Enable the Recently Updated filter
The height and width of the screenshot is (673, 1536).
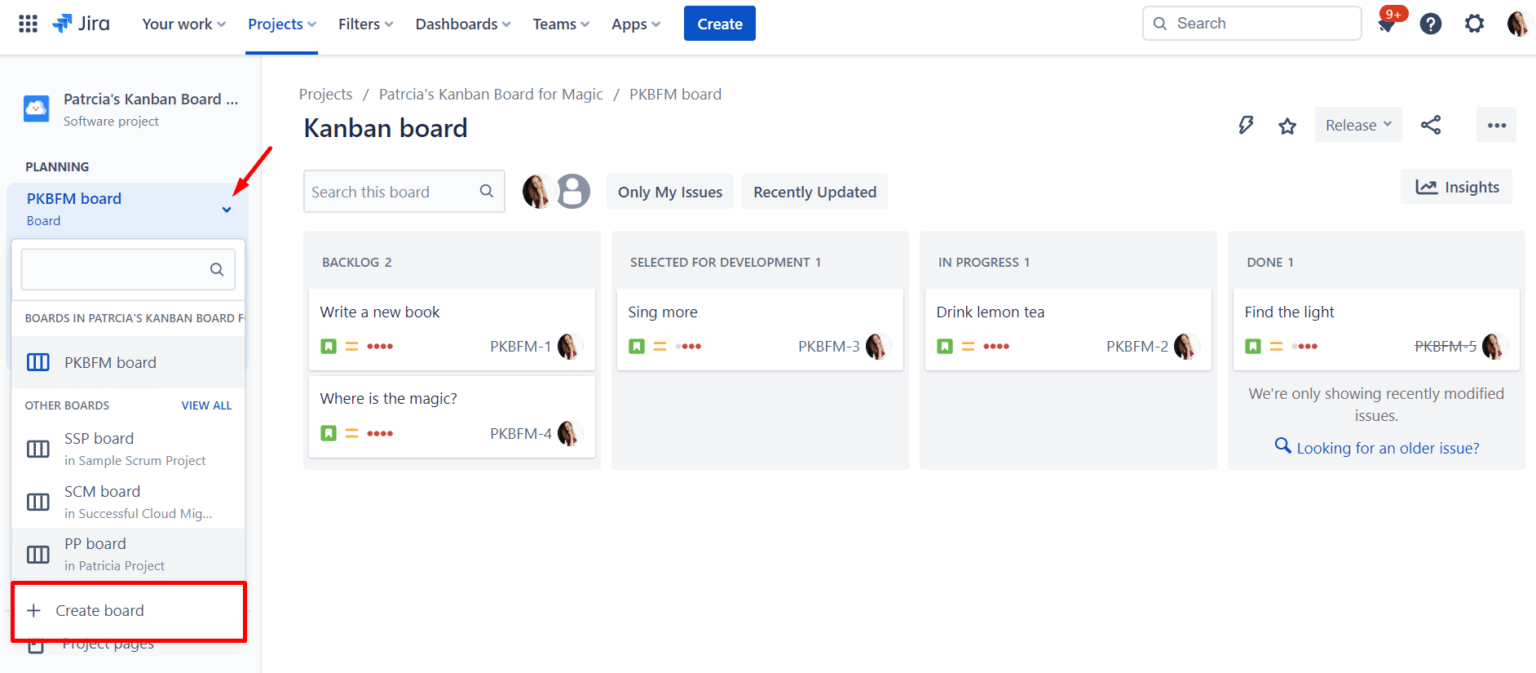click(x=814, y=191)
